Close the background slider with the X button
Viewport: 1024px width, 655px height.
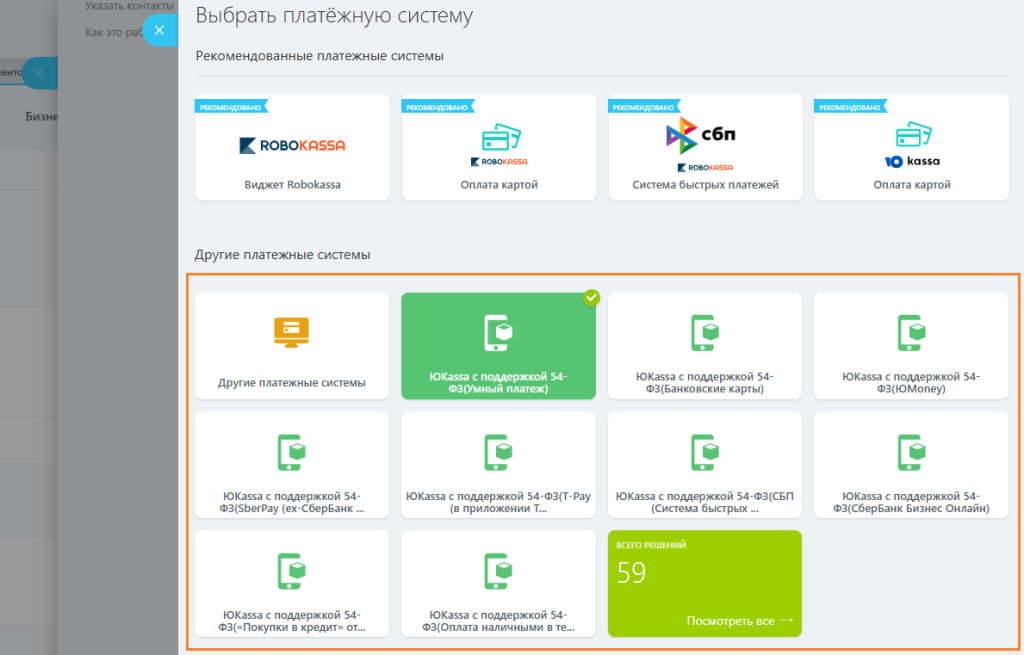coord(39,73)
